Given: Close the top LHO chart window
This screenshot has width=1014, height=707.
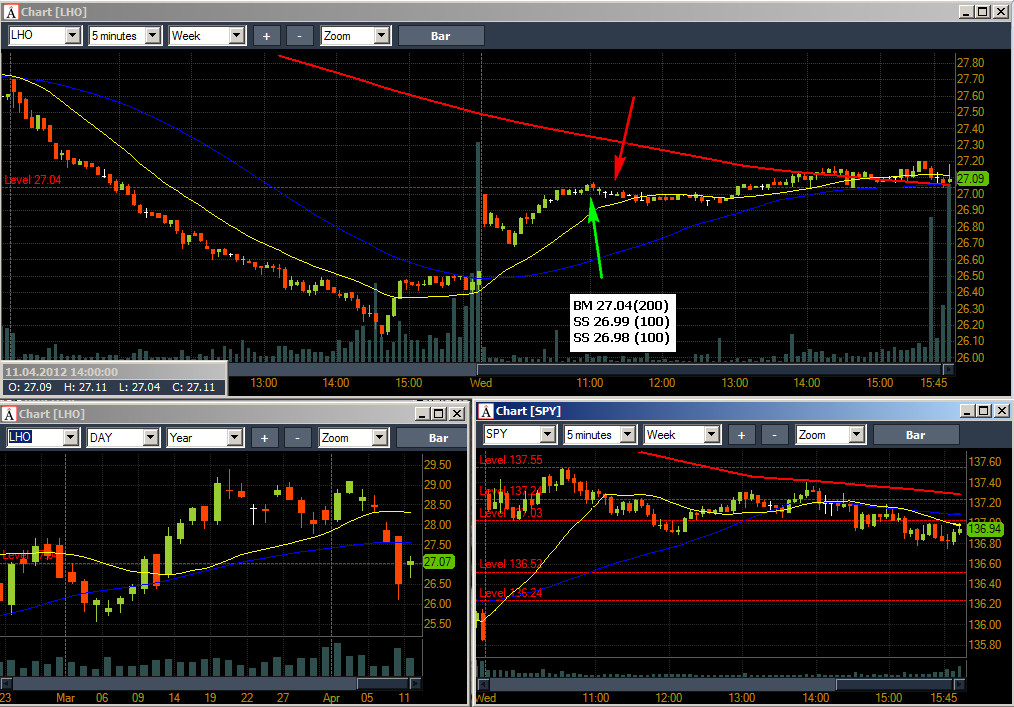Looking at the screenshot, I should (x=1000, y=12).
